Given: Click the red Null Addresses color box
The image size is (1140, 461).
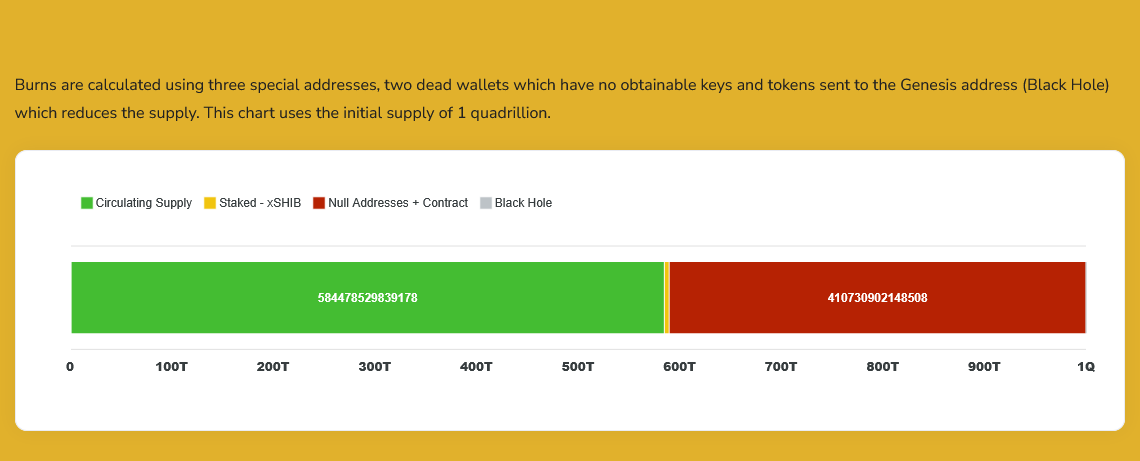Looking at the screenshot, I should (318, 203).
